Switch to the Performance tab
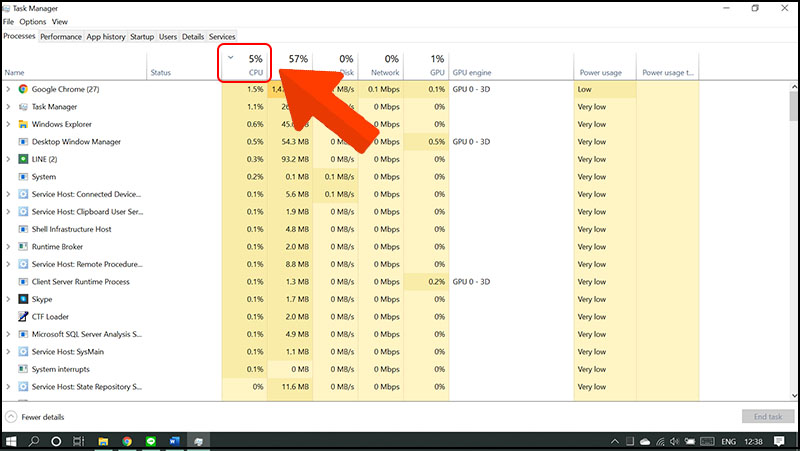The image size is (800, 451). click(x=61, y=37)
